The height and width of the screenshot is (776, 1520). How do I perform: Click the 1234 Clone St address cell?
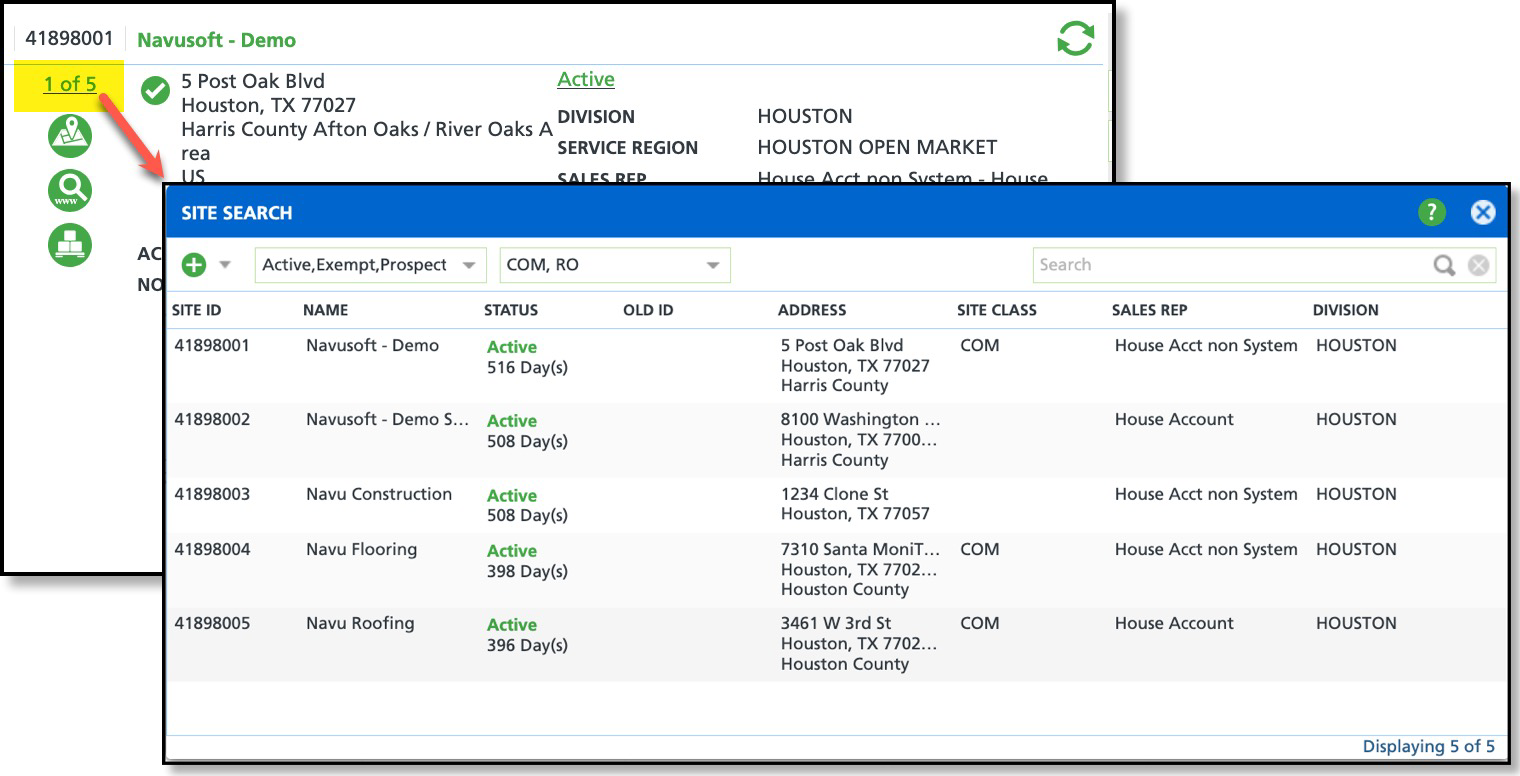[x=855, y=504]
